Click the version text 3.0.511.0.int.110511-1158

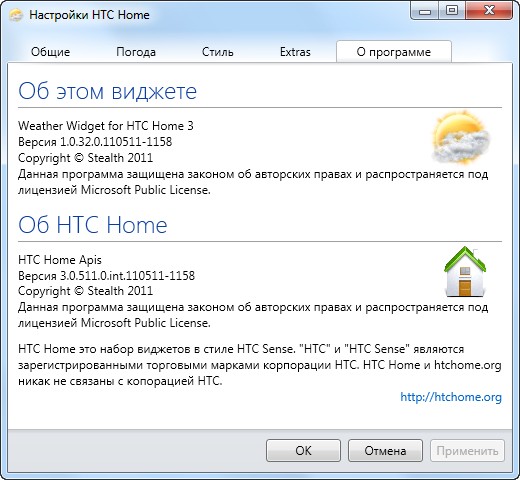coord(127,276)
